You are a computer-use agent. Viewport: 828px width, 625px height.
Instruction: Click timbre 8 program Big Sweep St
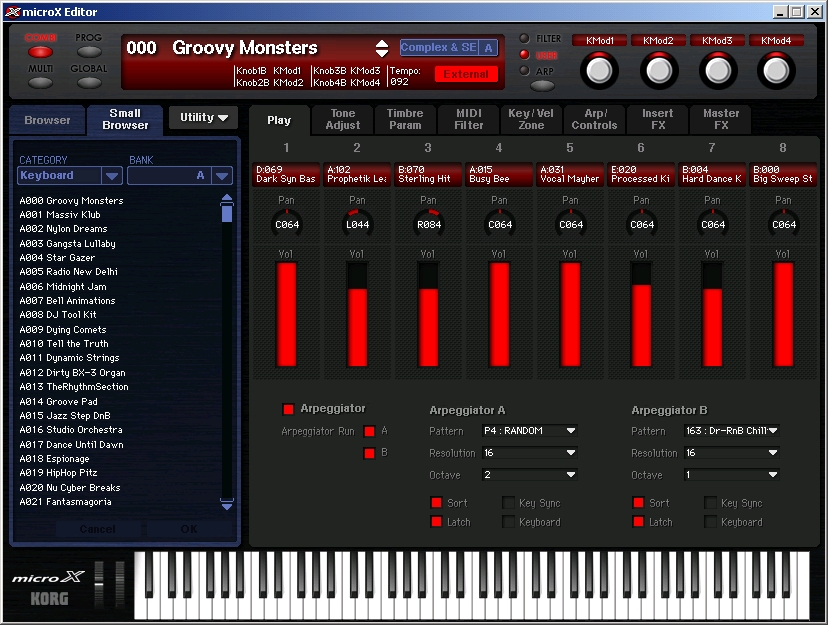click(783, 174)
